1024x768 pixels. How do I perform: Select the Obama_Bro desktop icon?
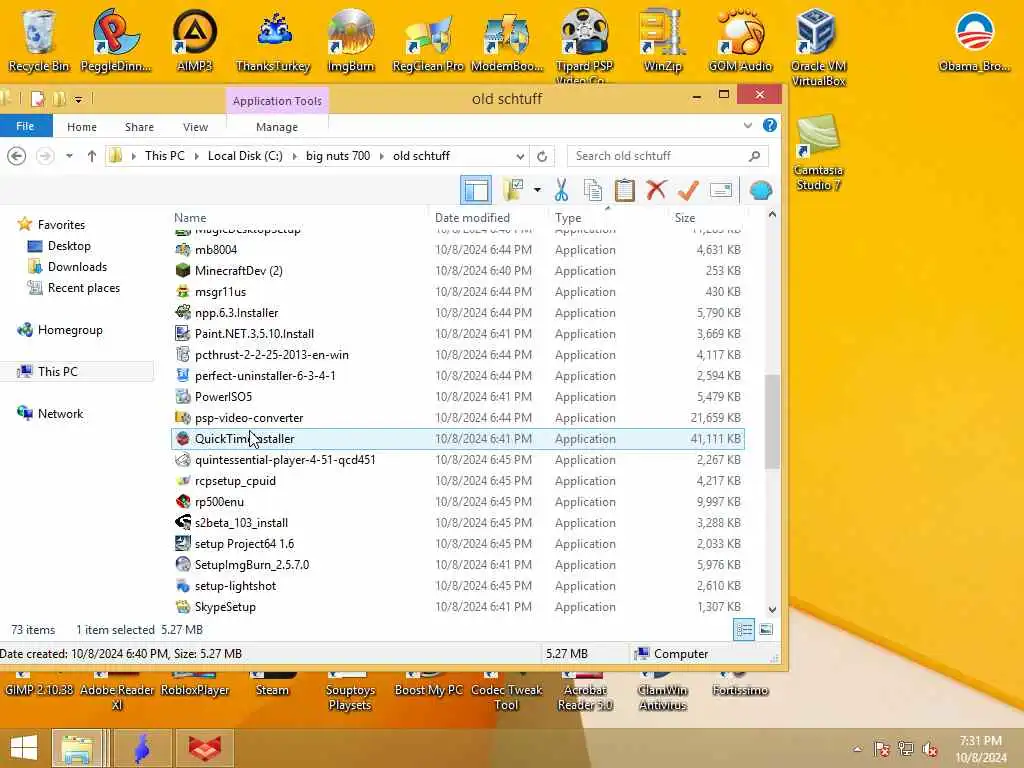(974, 40)
